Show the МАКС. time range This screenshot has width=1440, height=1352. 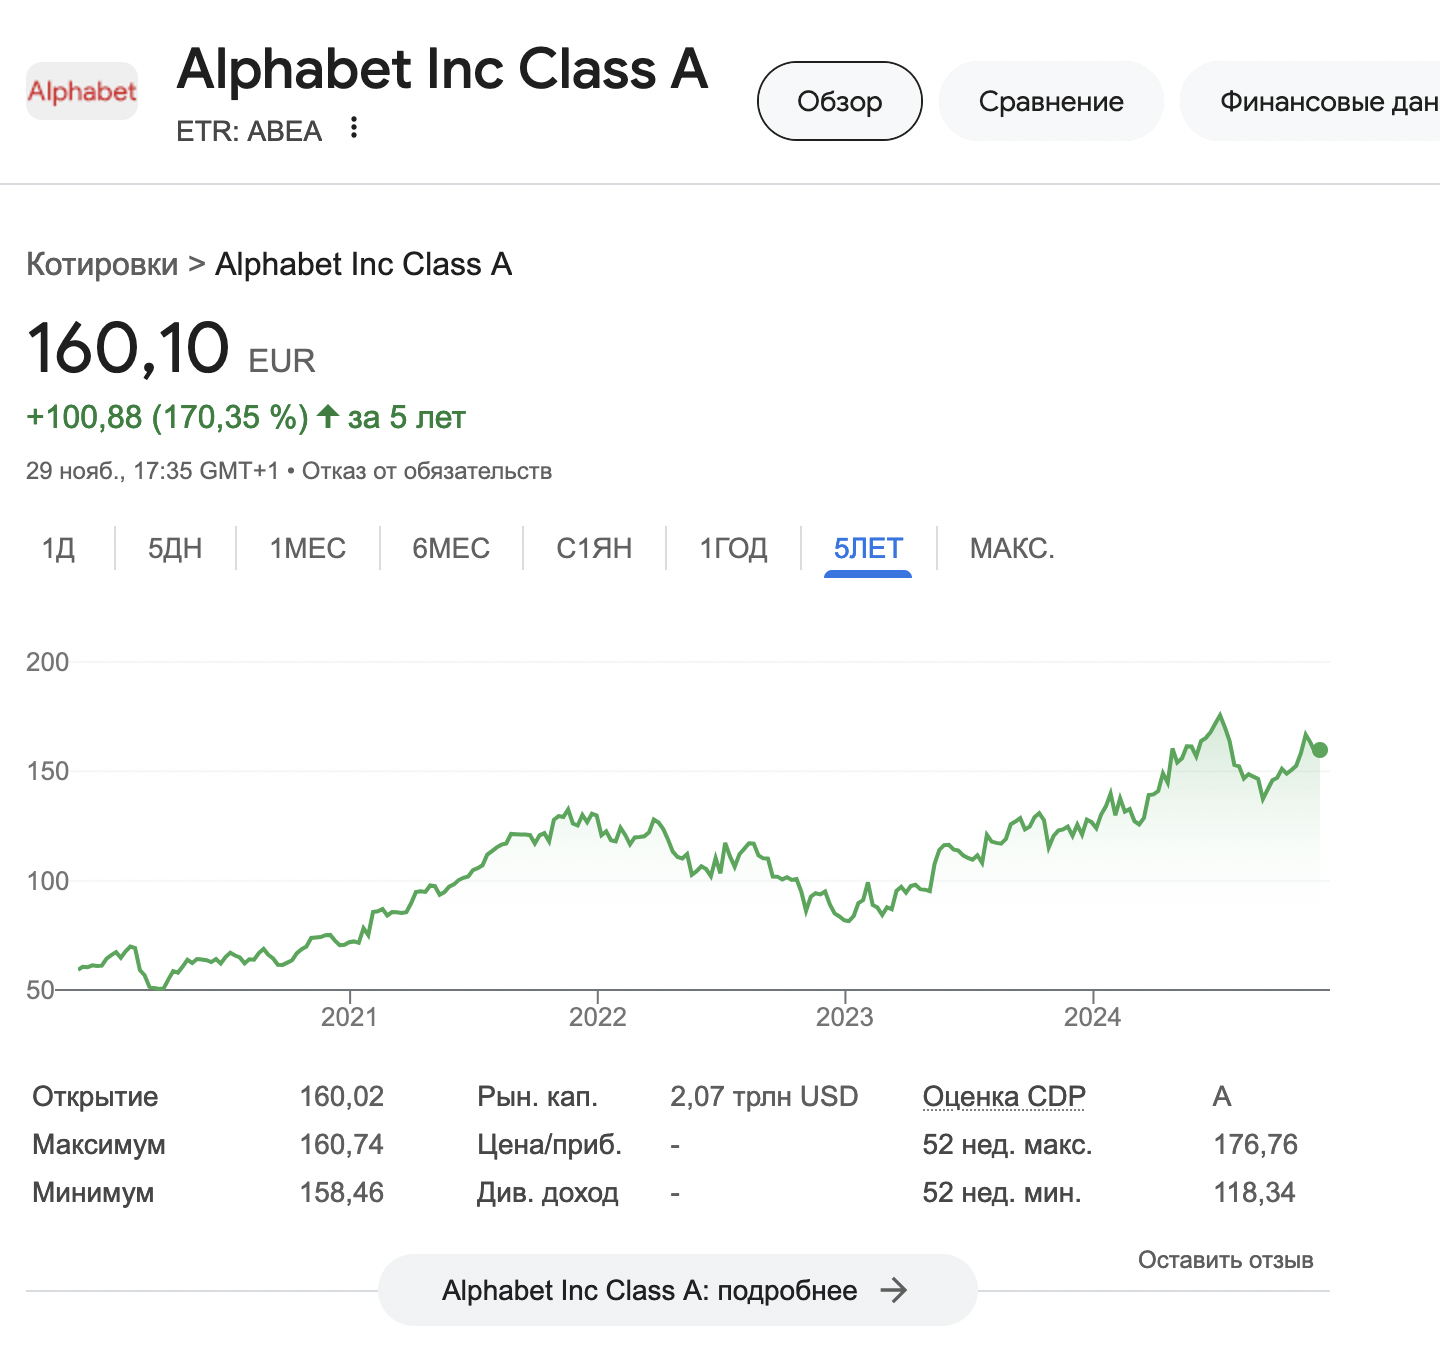coord(1012,548)
